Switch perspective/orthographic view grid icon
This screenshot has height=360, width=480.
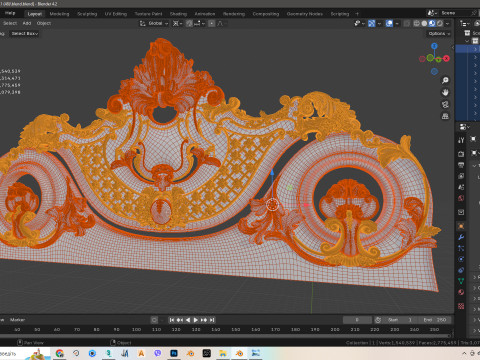click(445, 116)
